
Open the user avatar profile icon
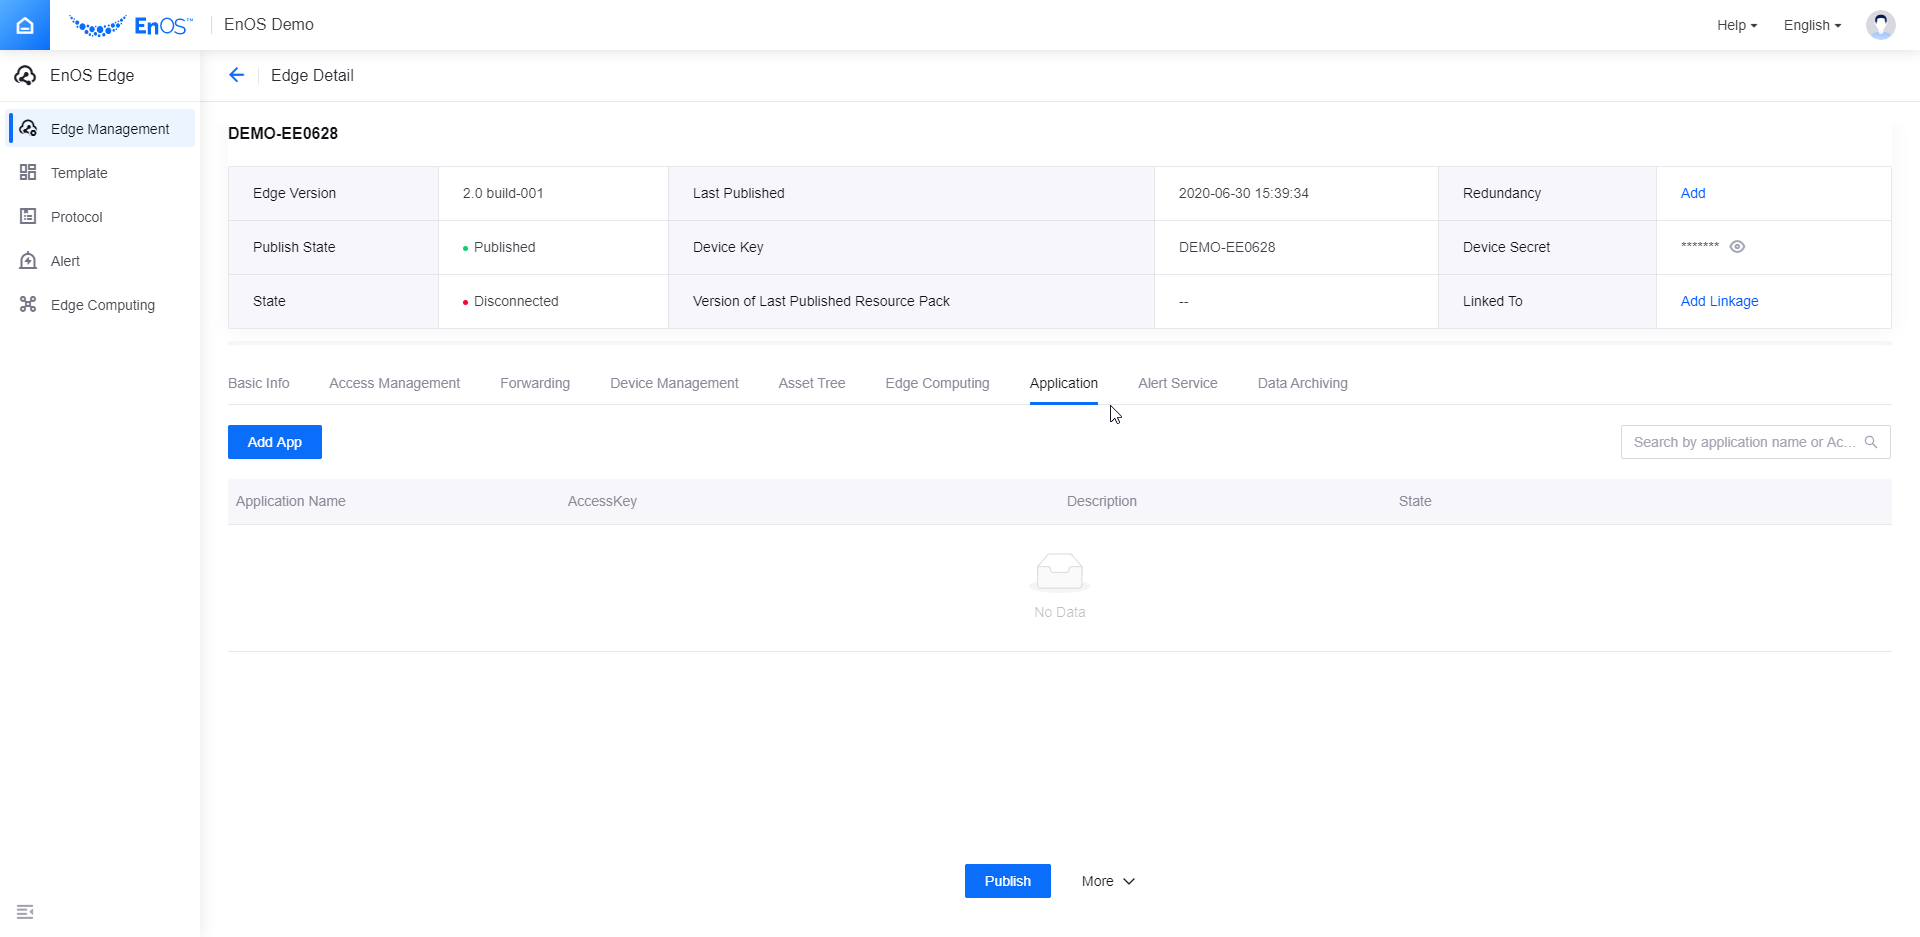coord(1880,25)
